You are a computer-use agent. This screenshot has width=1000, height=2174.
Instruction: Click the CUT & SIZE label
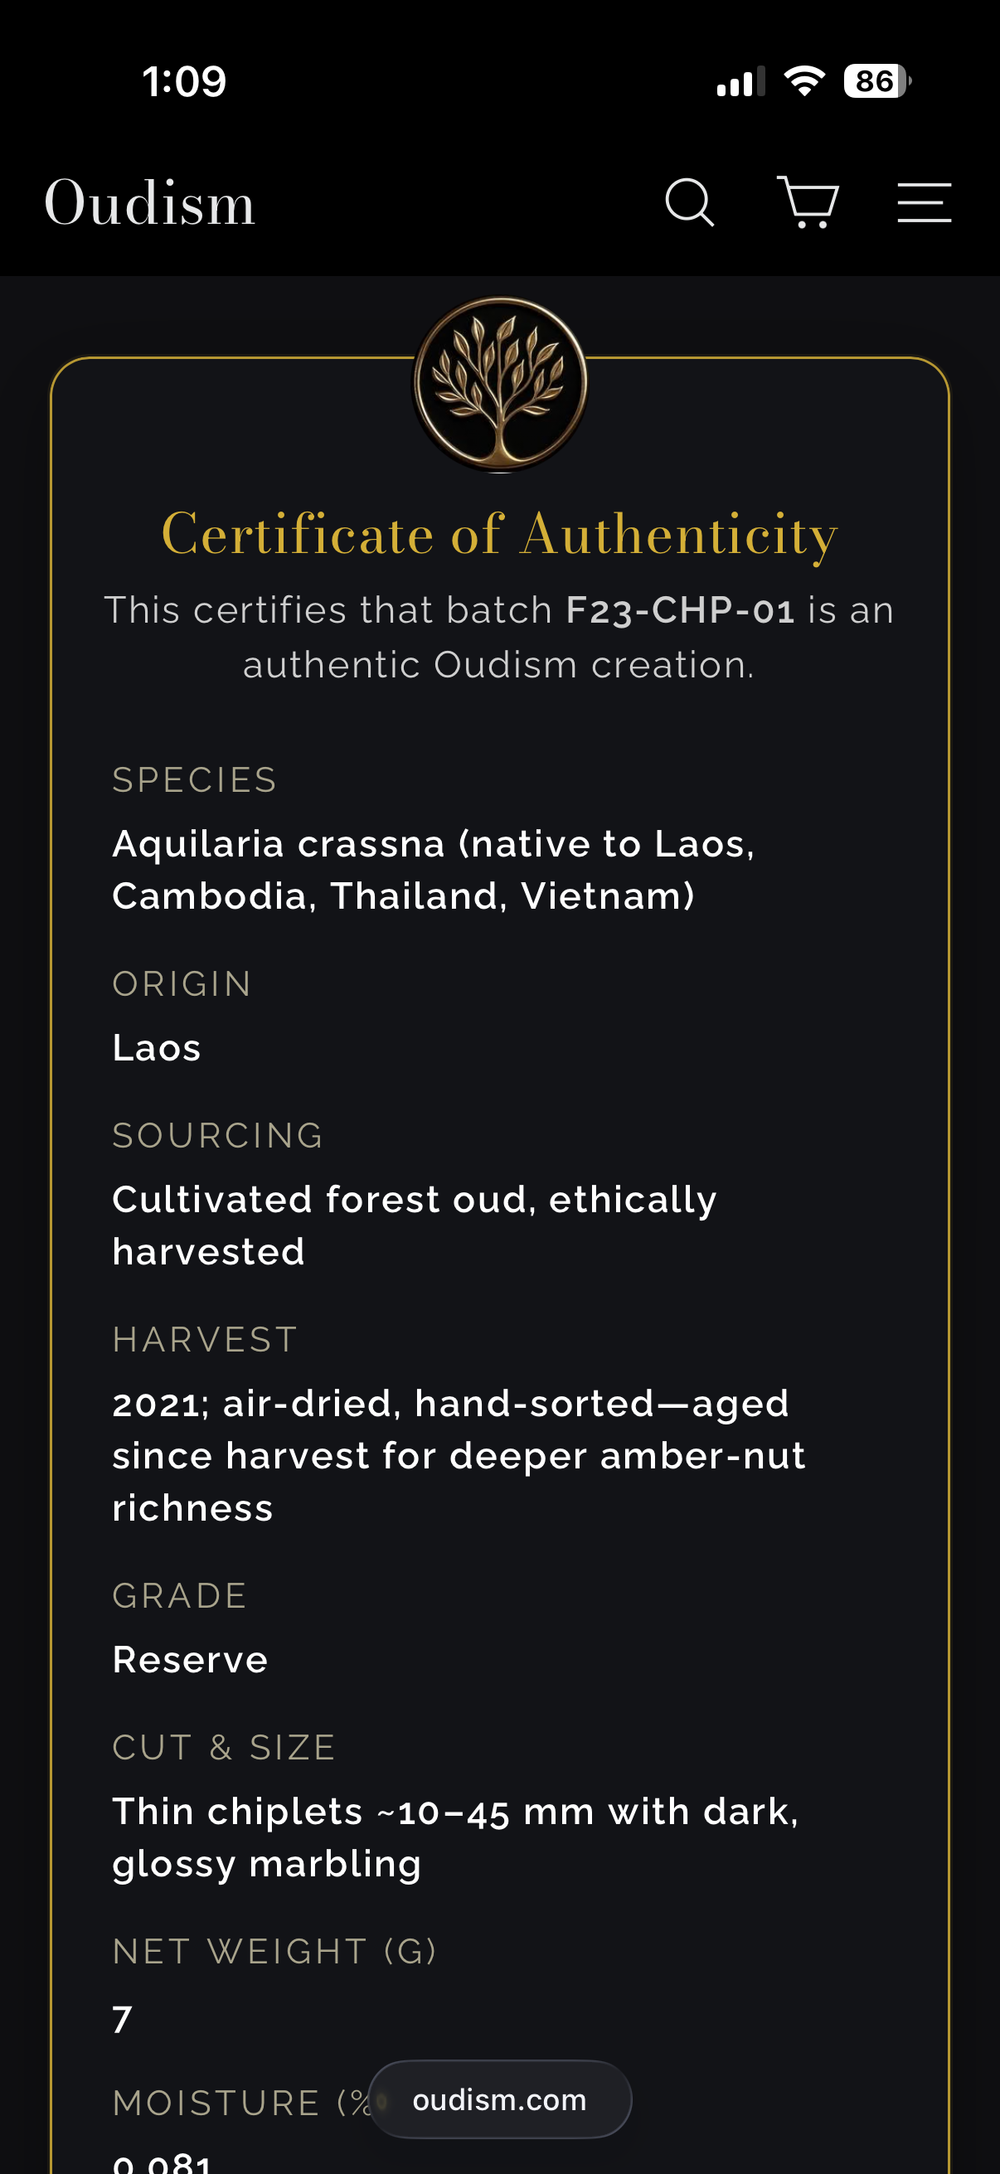point(224,1748)
